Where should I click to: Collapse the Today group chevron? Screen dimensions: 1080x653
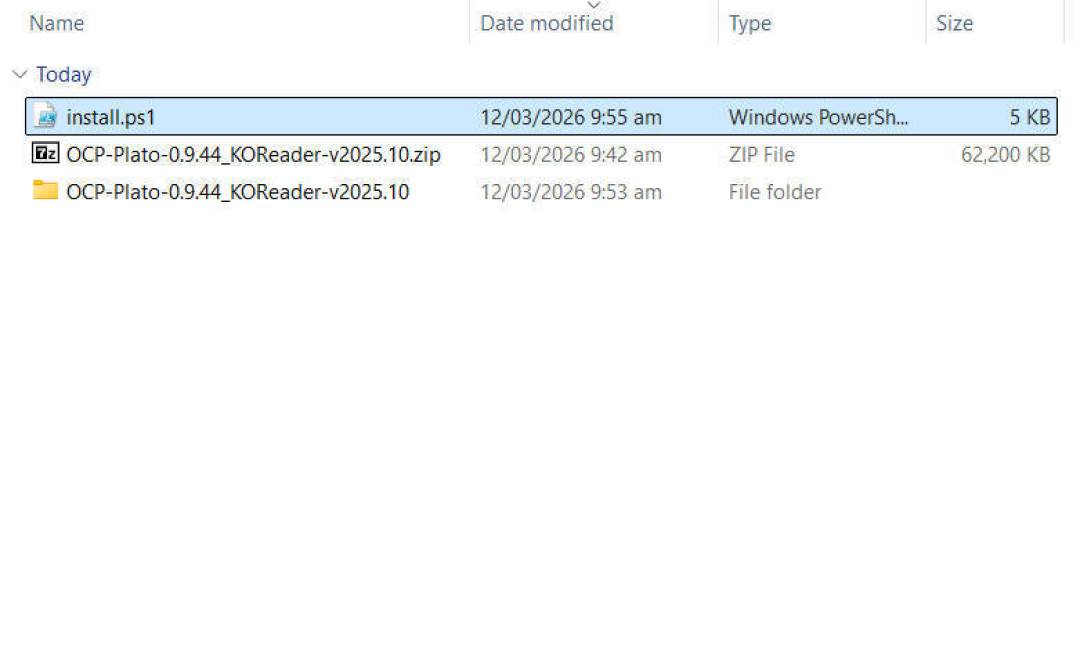[20, 74]
